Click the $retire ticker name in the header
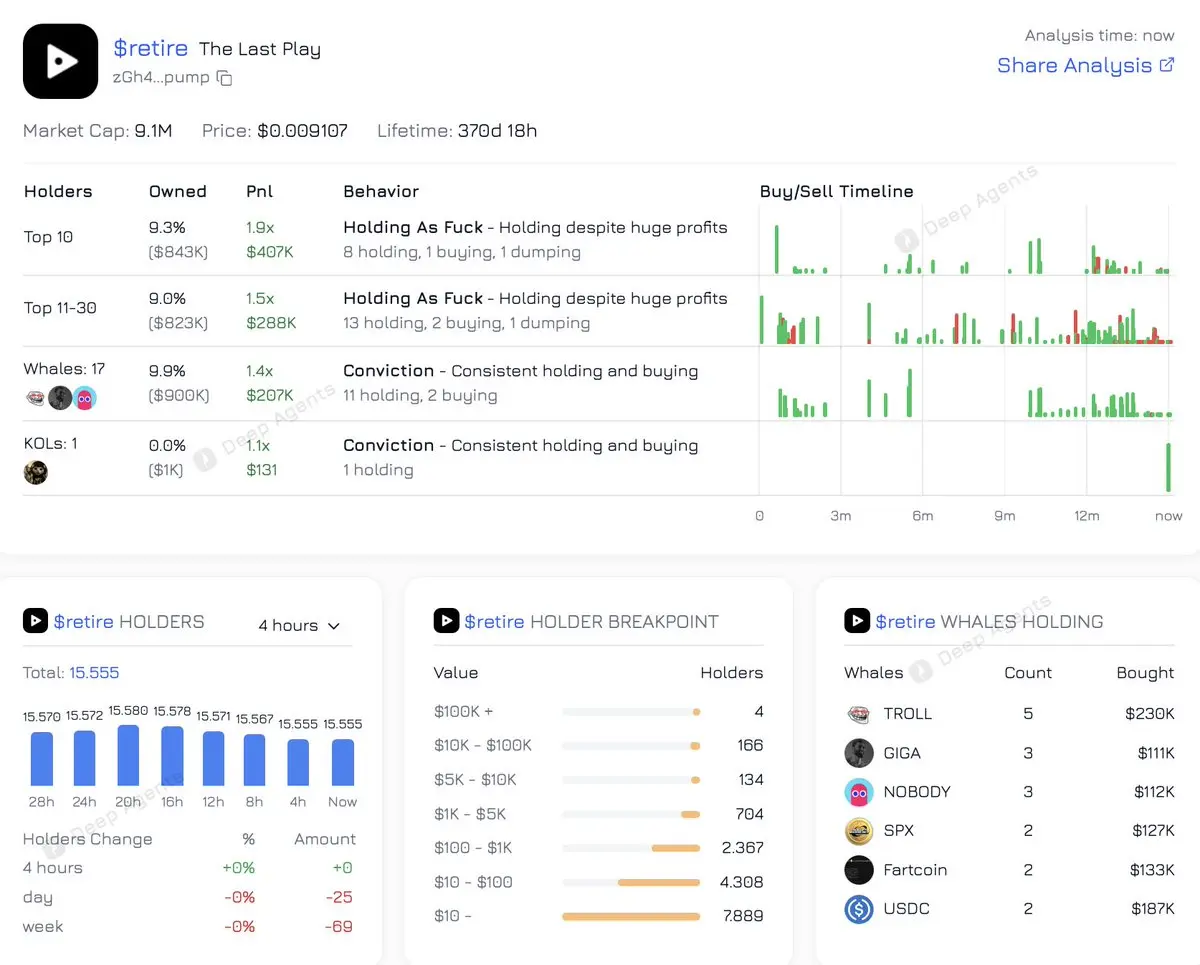 click(x=151, y=48)
